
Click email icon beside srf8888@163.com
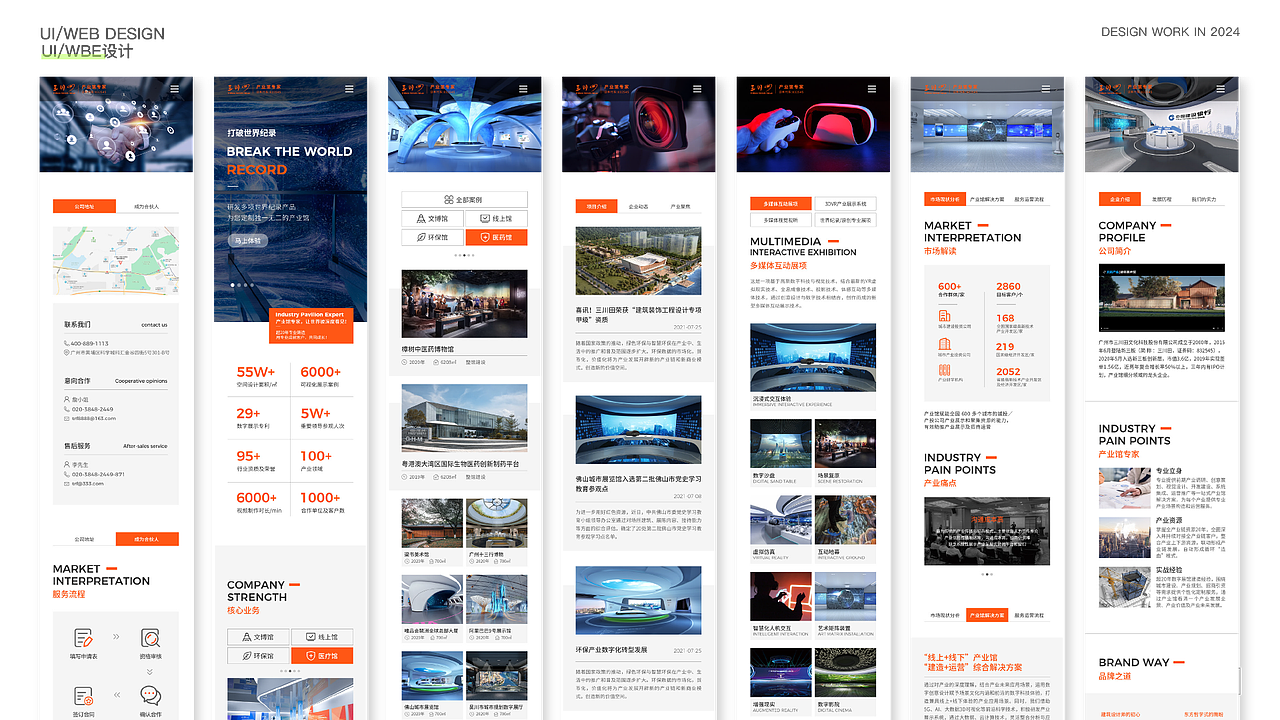(67, 418)
